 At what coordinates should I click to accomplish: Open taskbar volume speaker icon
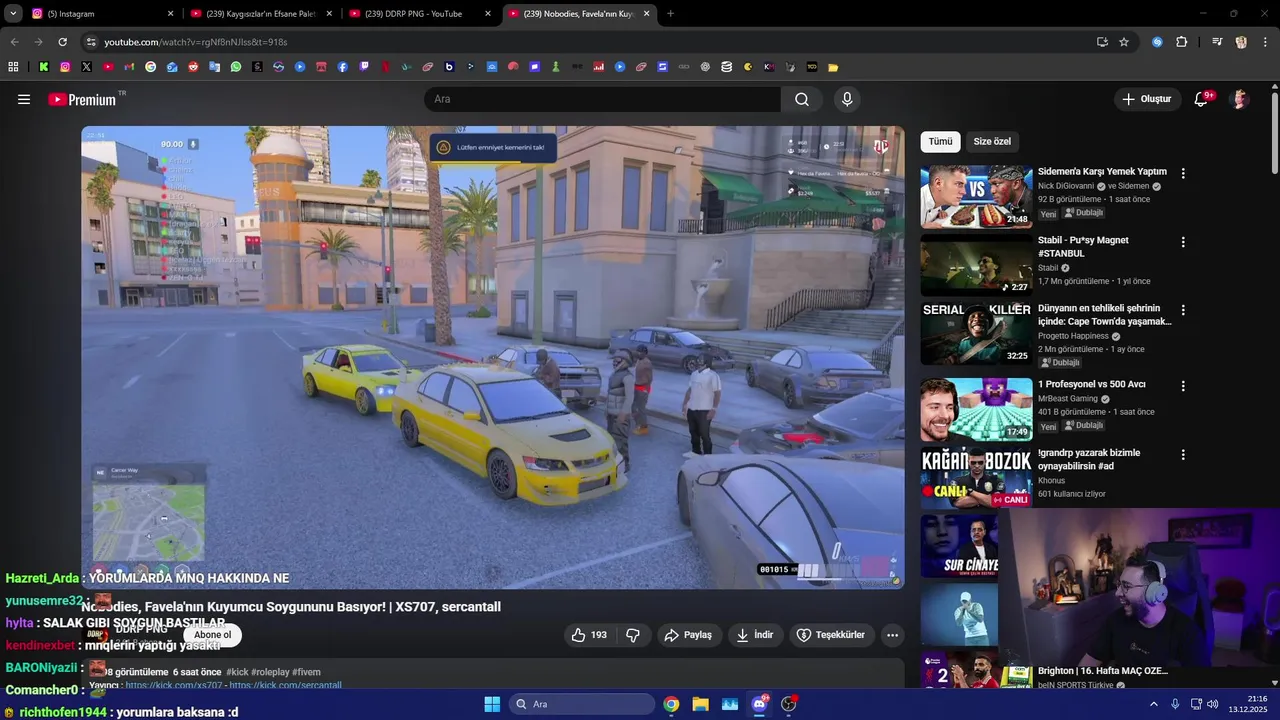pos(1213,704)
